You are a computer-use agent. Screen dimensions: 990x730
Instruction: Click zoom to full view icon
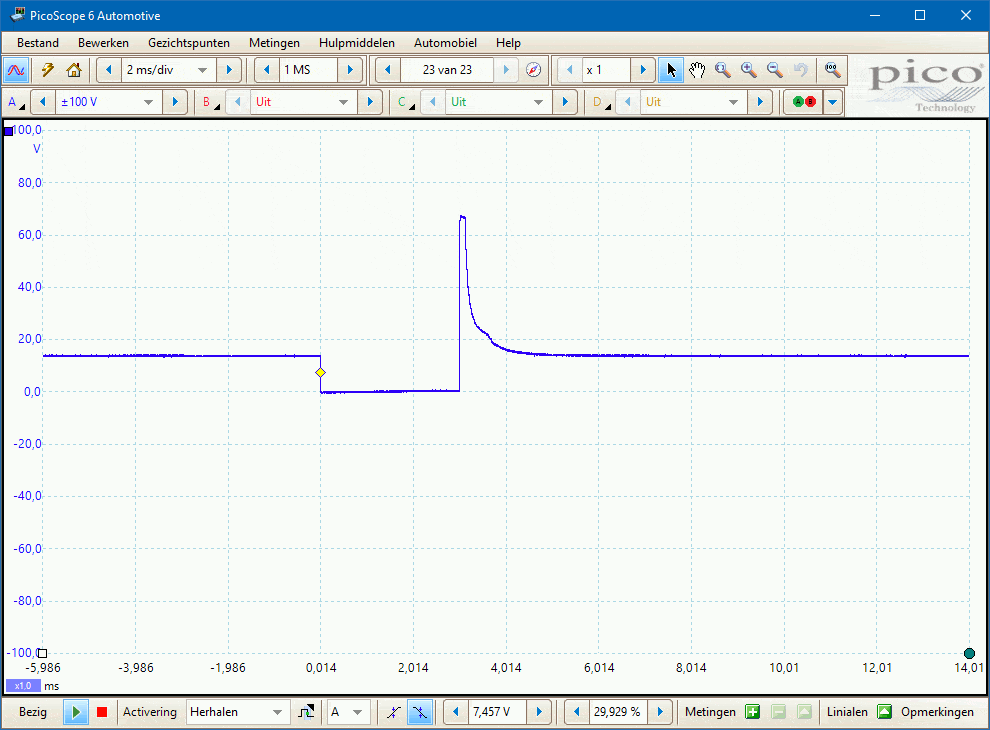click(x=832, y=70)
